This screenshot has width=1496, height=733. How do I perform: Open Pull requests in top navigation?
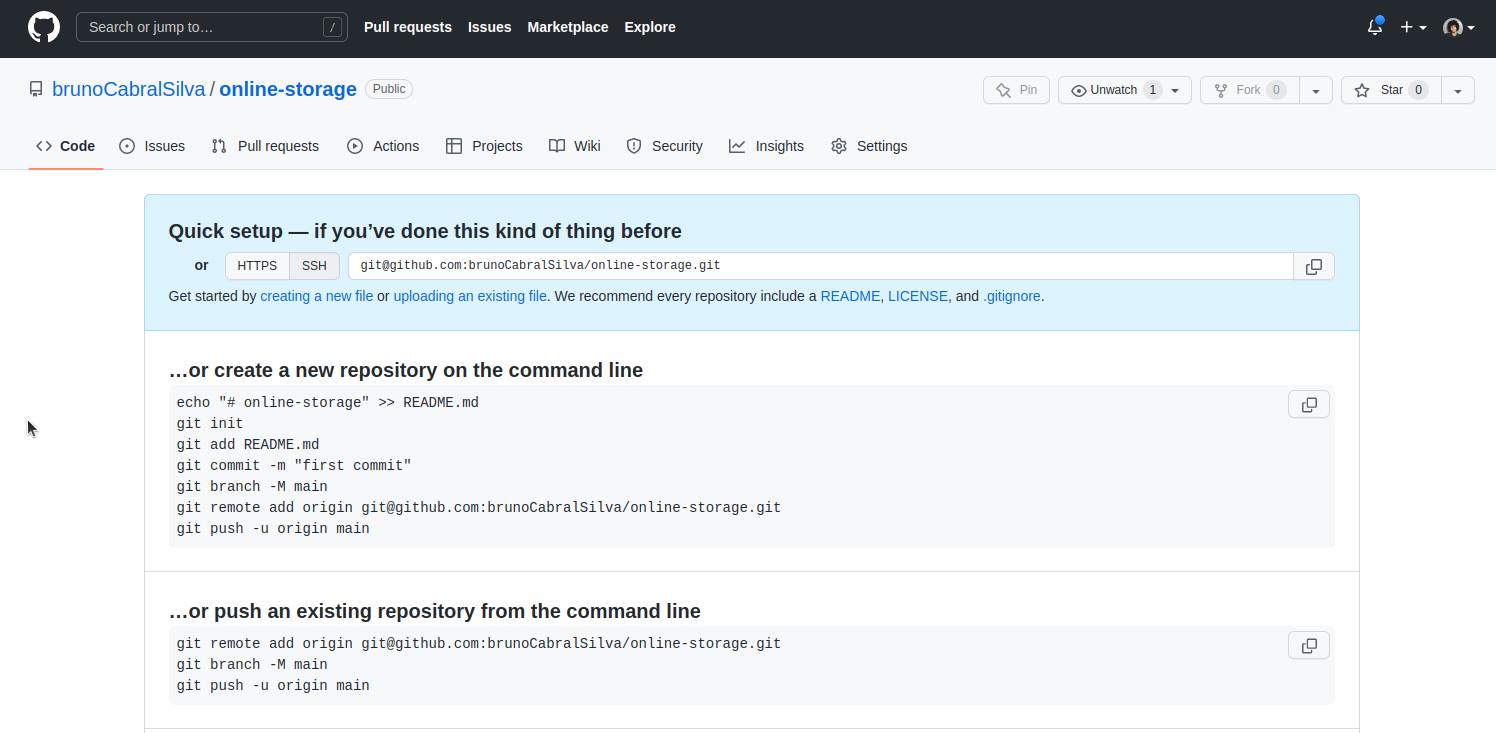tap(408, 27)
